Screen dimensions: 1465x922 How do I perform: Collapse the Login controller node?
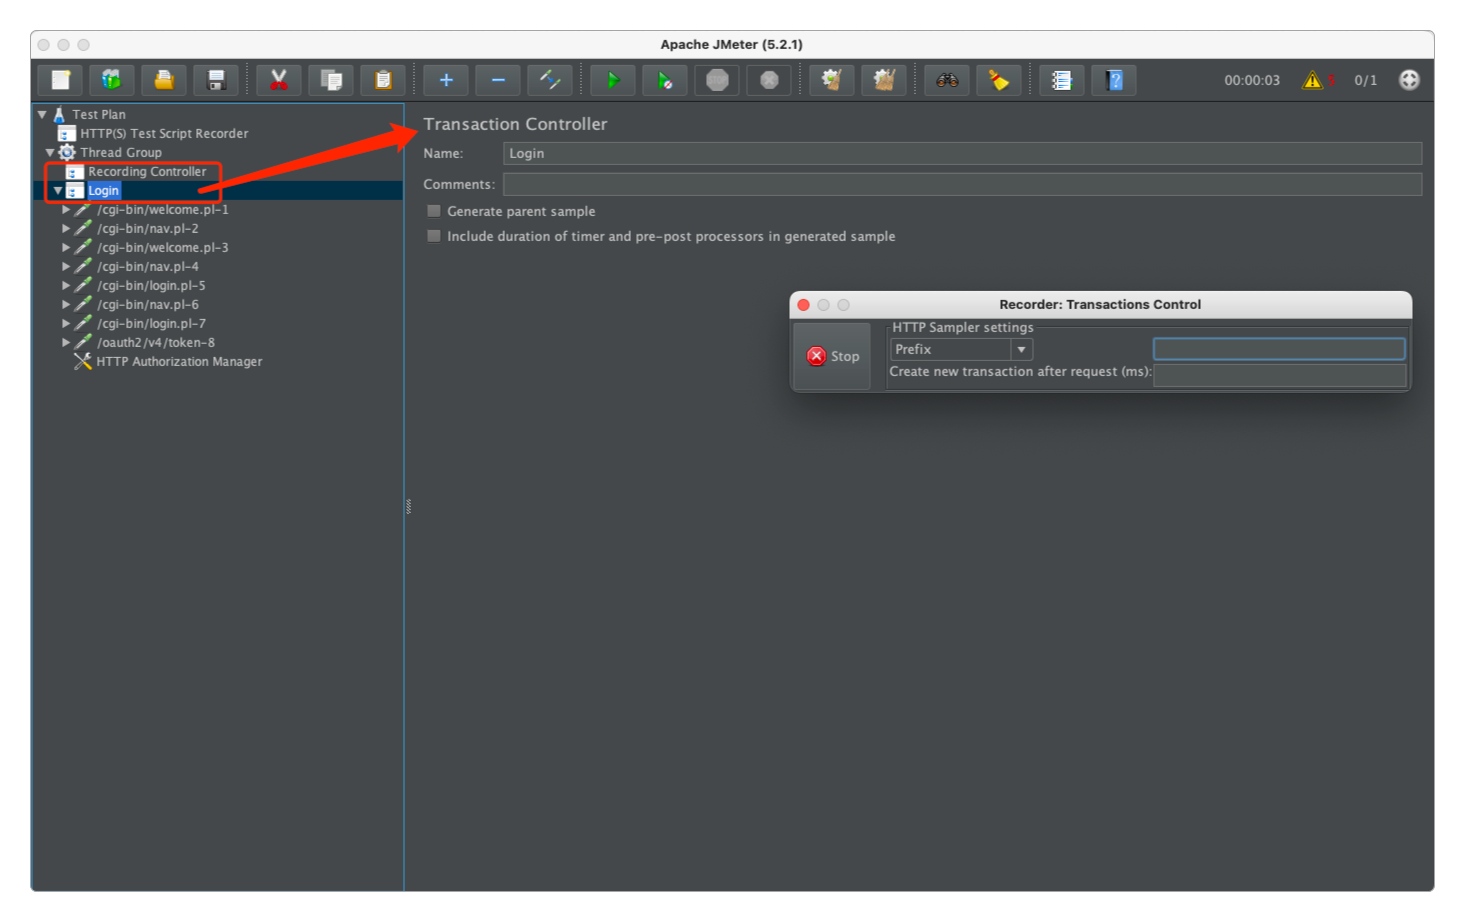point(58,190)
